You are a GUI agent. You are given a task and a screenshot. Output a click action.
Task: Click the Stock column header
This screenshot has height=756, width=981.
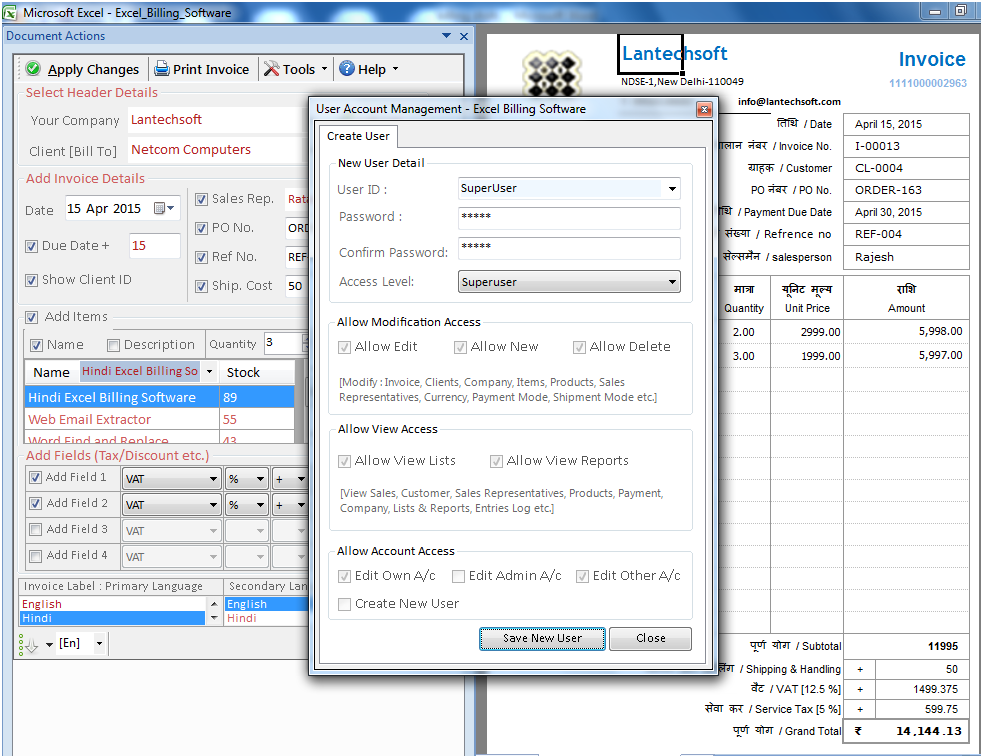257,372
